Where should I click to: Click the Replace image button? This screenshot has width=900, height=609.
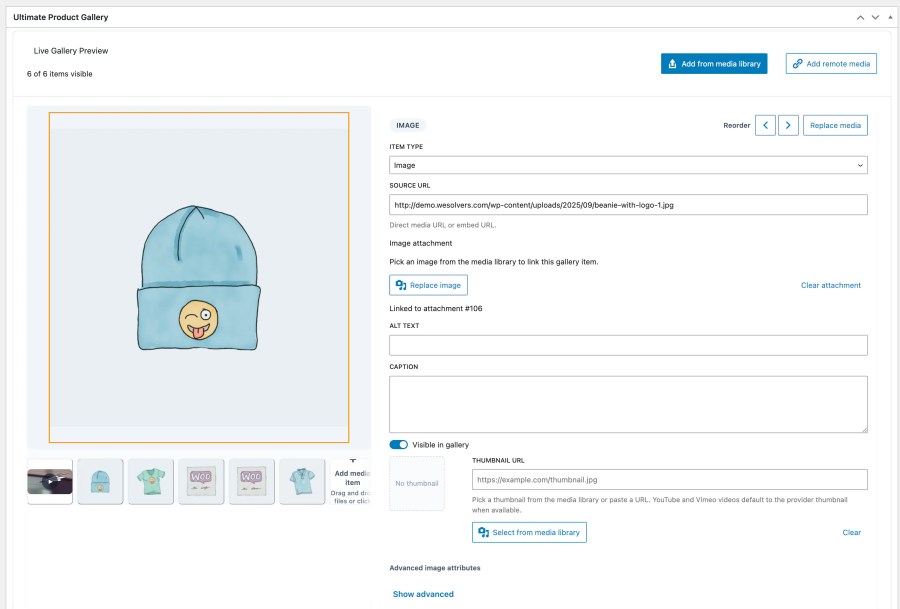pos(428,285)
